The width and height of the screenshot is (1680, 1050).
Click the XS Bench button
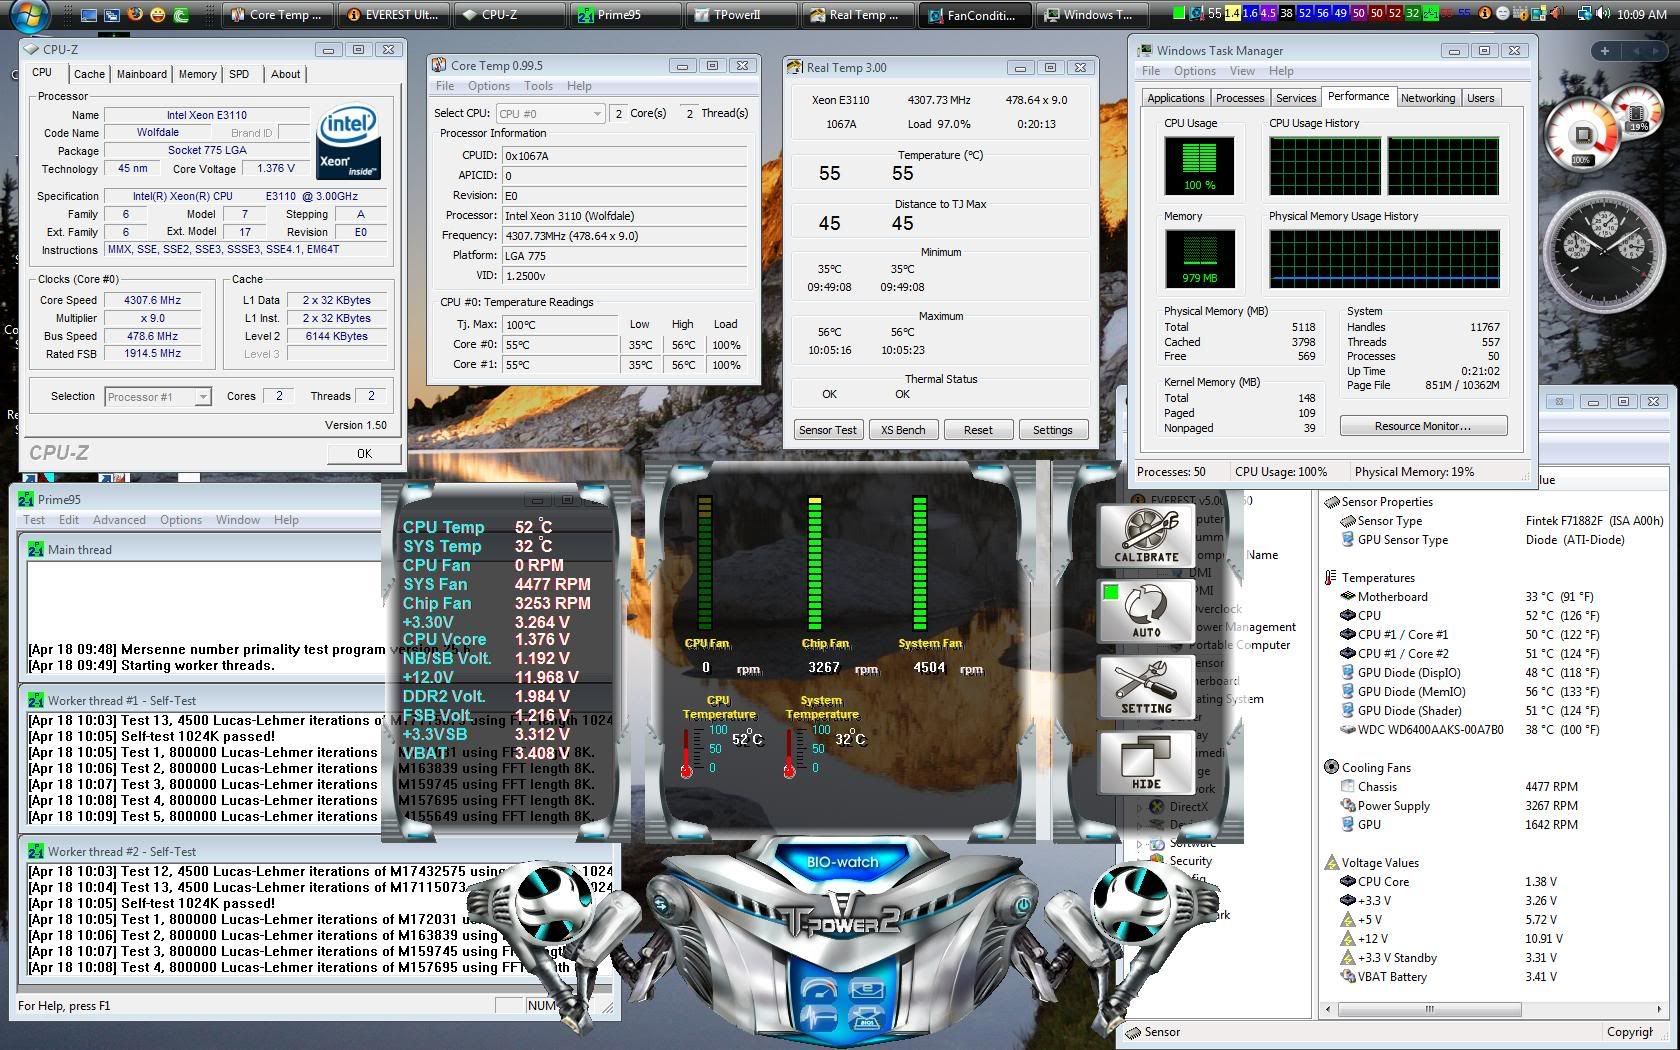click(902, 430)
